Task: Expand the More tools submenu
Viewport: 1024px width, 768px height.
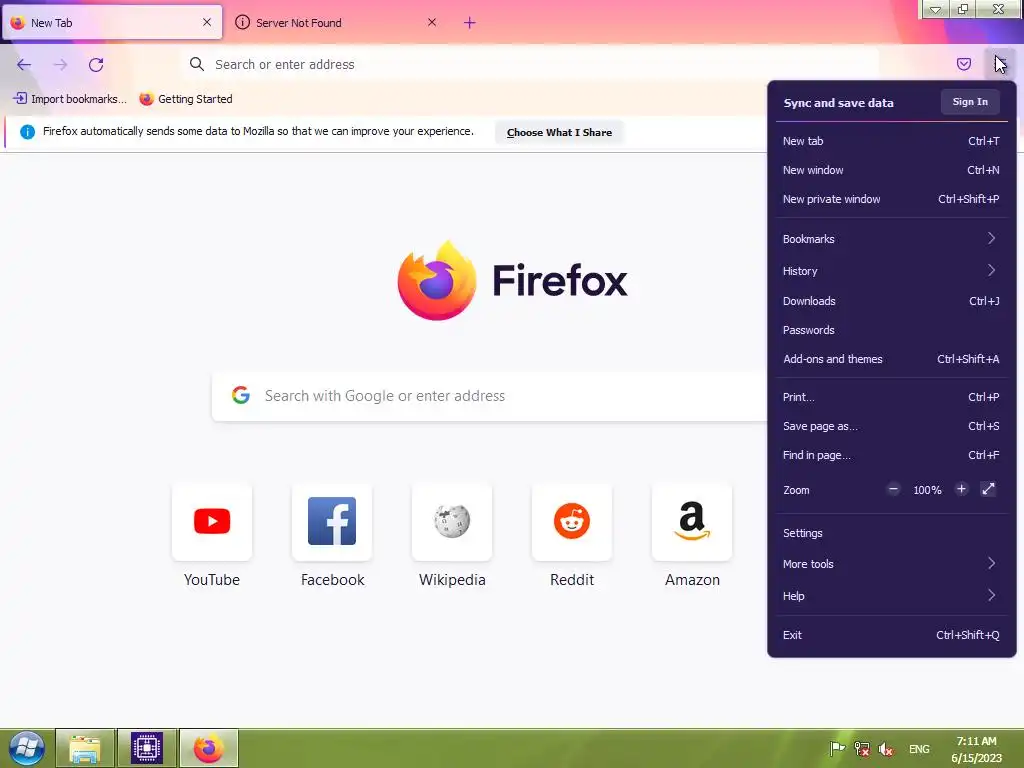Action: [x=891, y=564]
